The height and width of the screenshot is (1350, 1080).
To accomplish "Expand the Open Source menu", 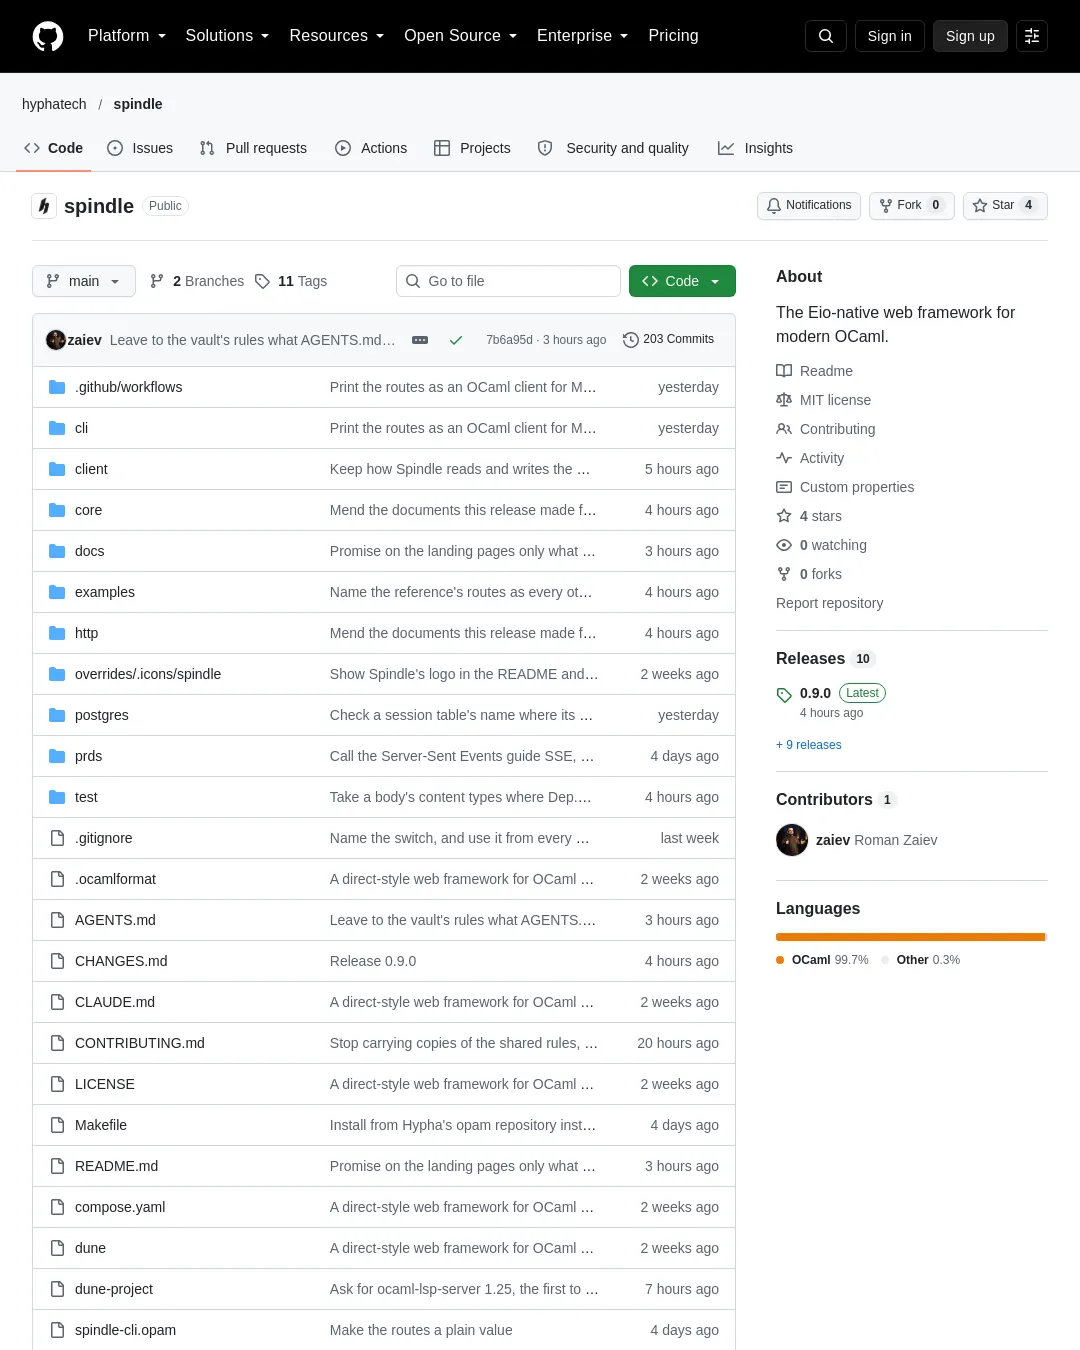I will pos(461,36).
